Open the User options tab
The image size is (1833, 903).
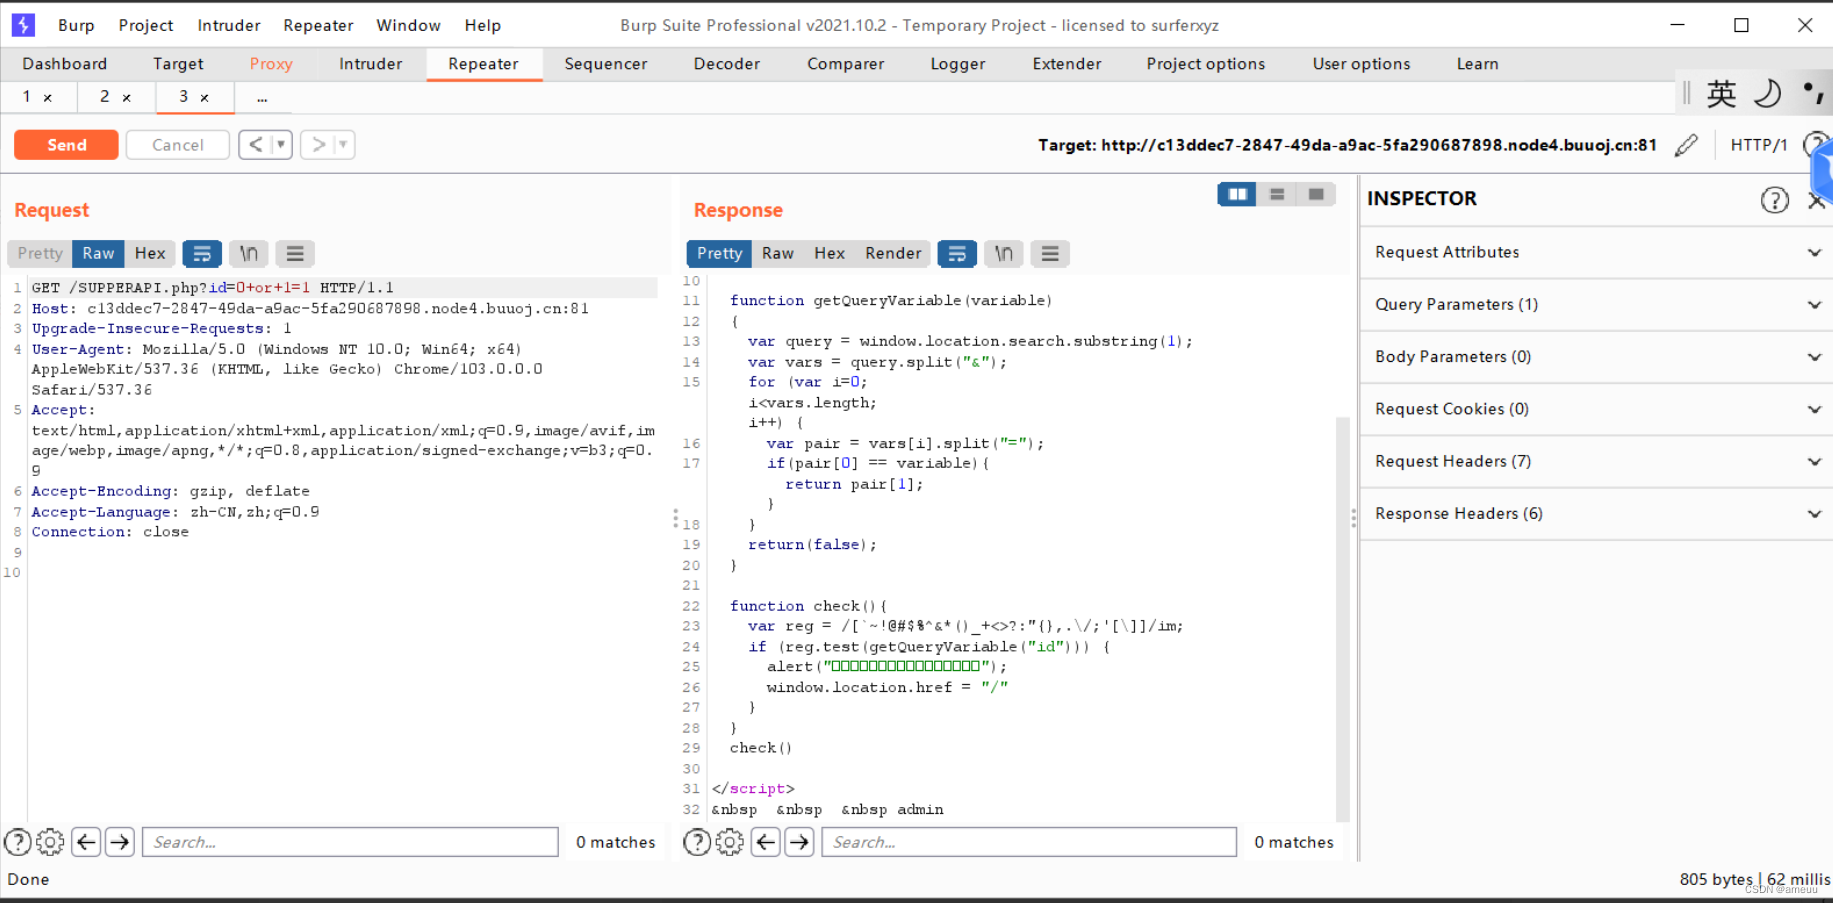[x=1361, y=64]
